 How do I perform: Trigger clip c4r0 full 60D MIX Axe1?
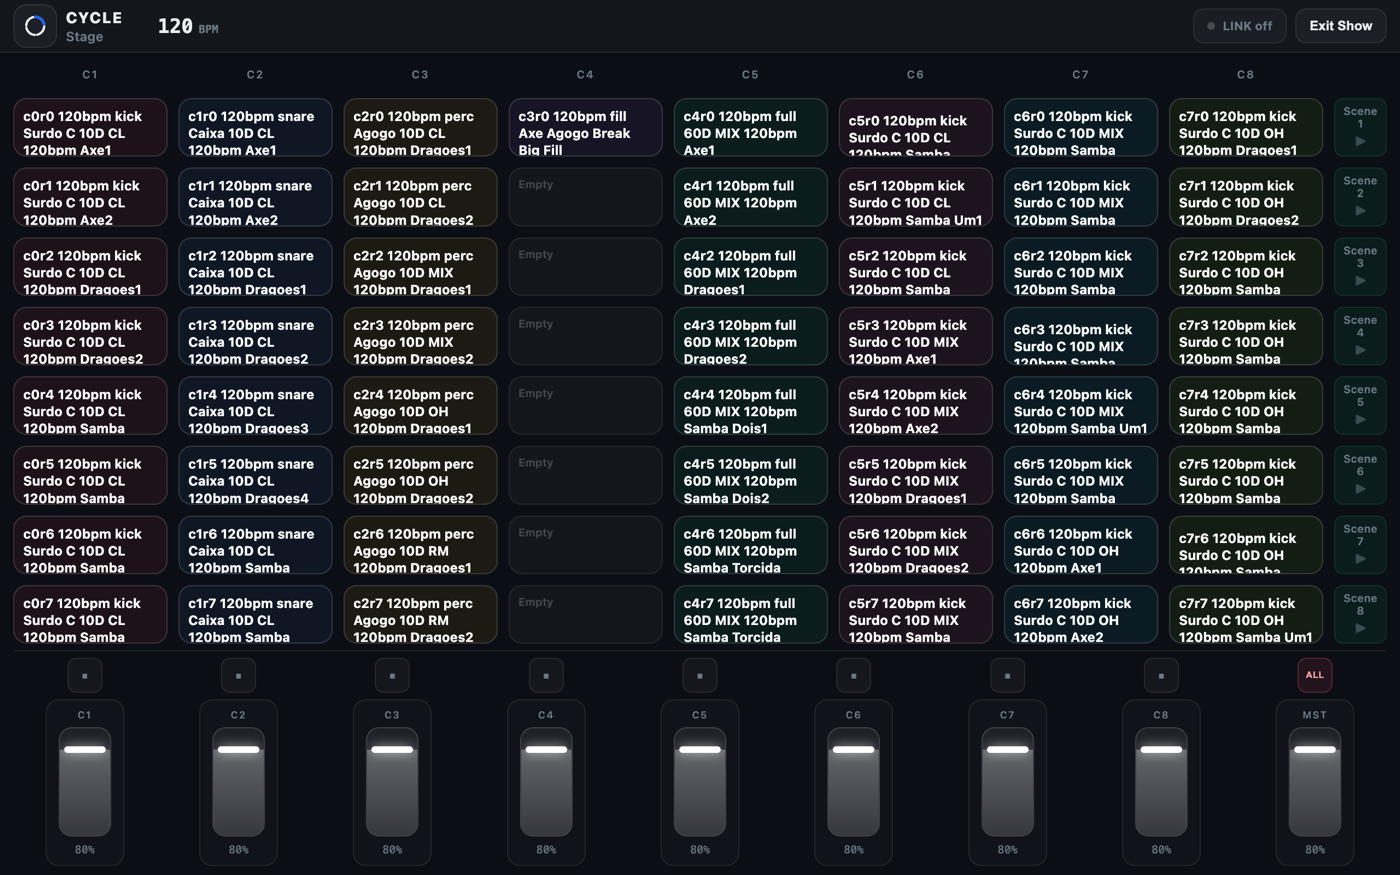click(750, 127)
